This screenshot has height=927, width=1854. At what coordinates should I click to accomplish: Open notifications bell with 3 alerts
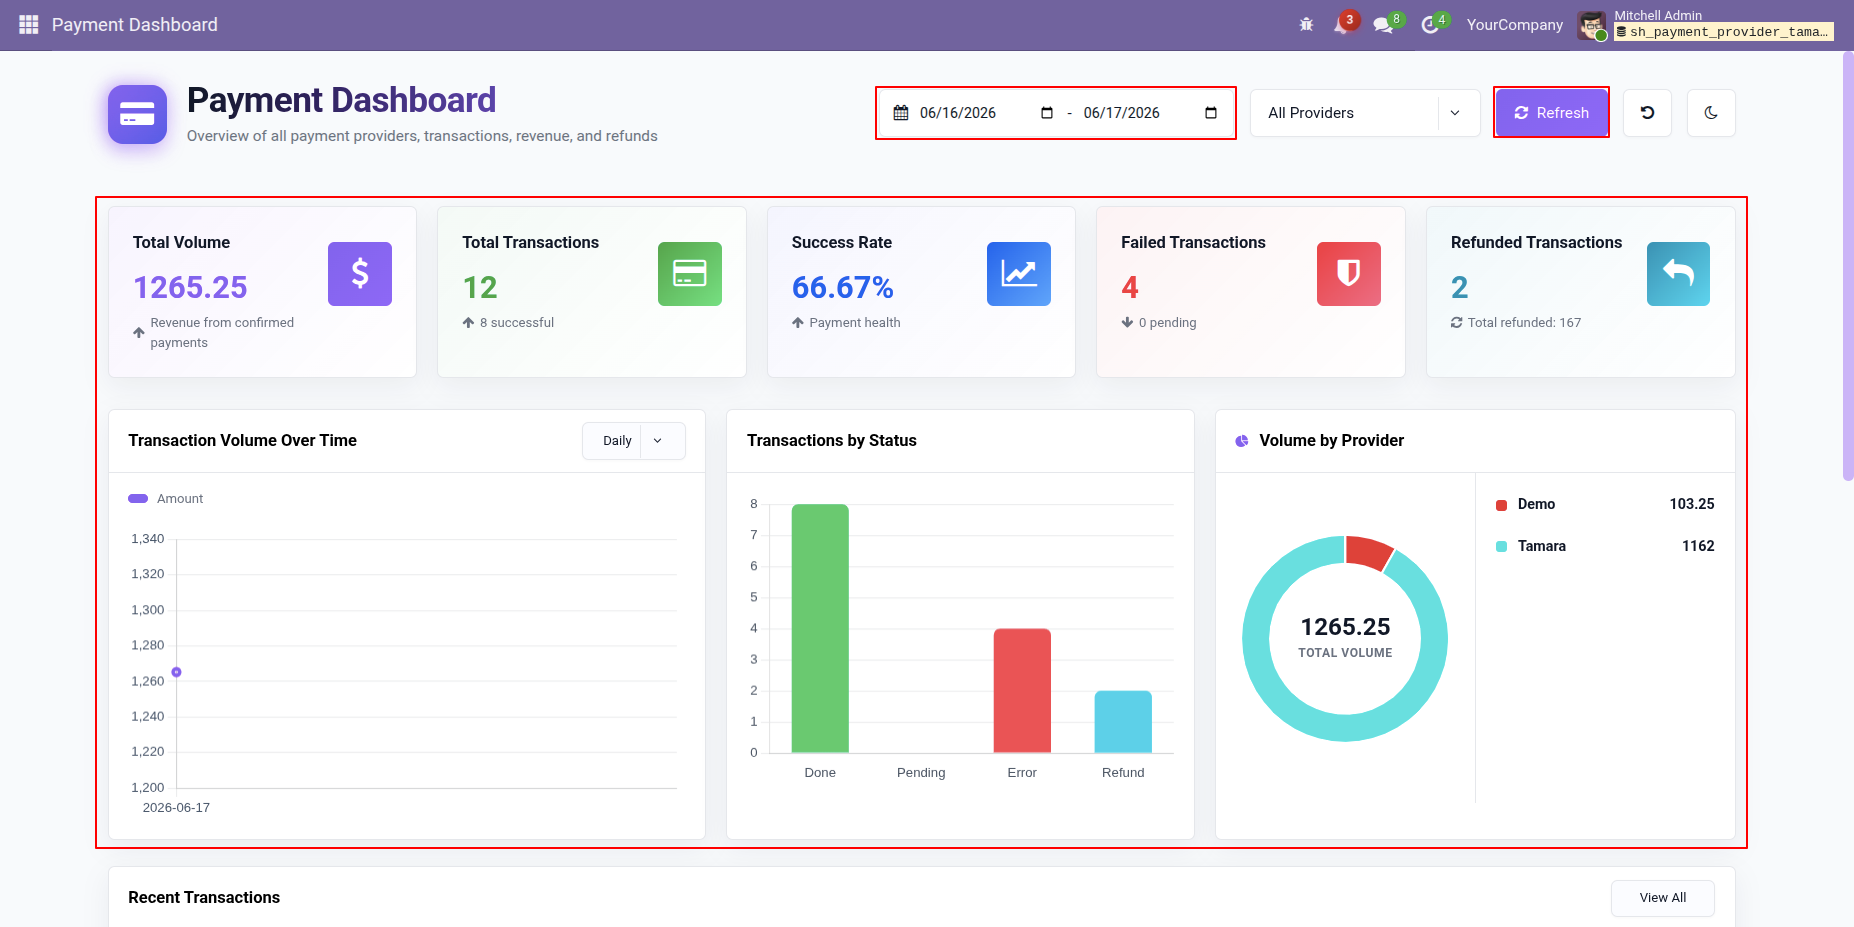point(1342,24)
